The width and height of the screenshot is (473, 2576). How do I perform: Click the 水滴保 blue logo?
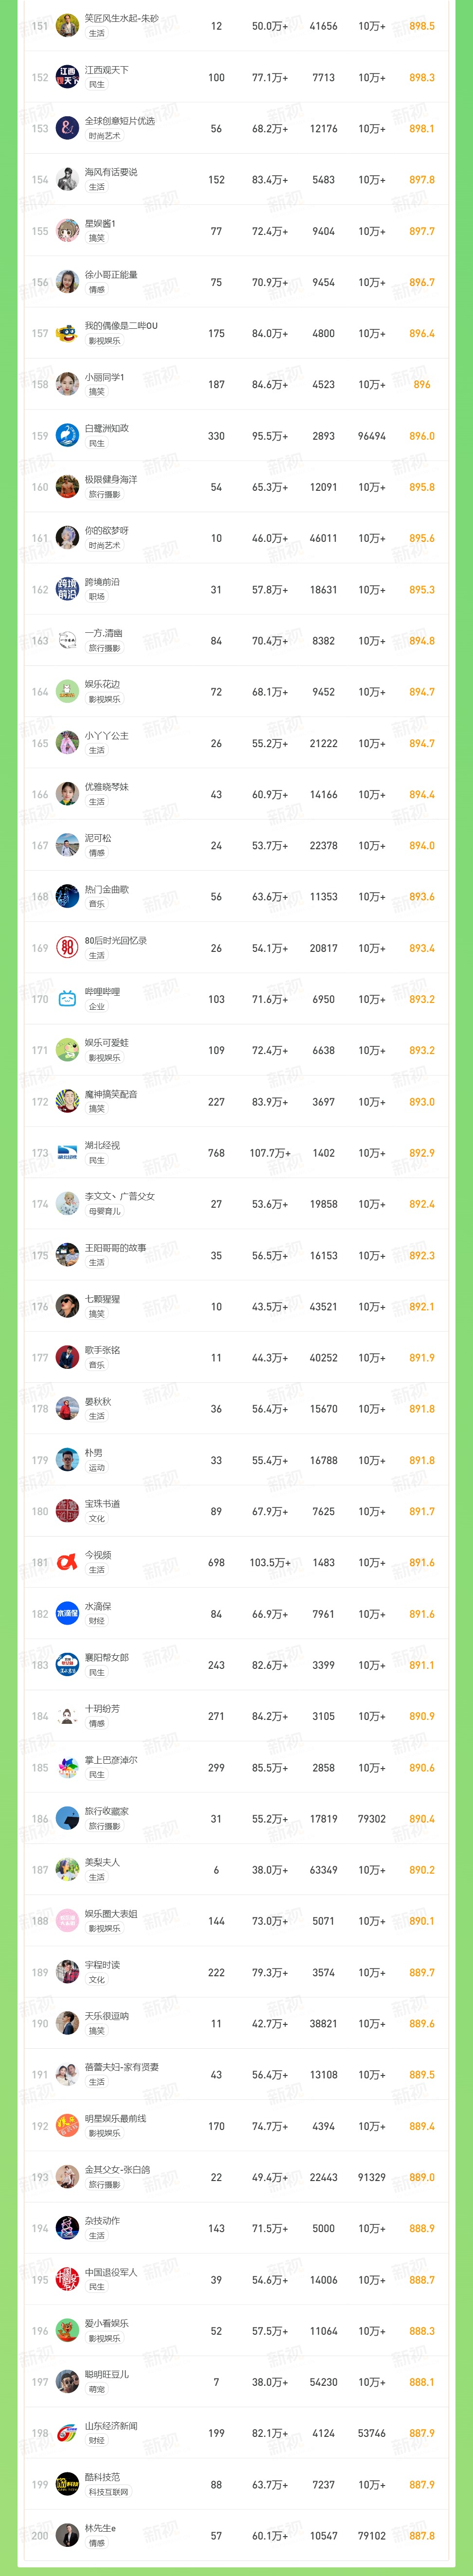pyautogui.click(x=67, y=1613)
